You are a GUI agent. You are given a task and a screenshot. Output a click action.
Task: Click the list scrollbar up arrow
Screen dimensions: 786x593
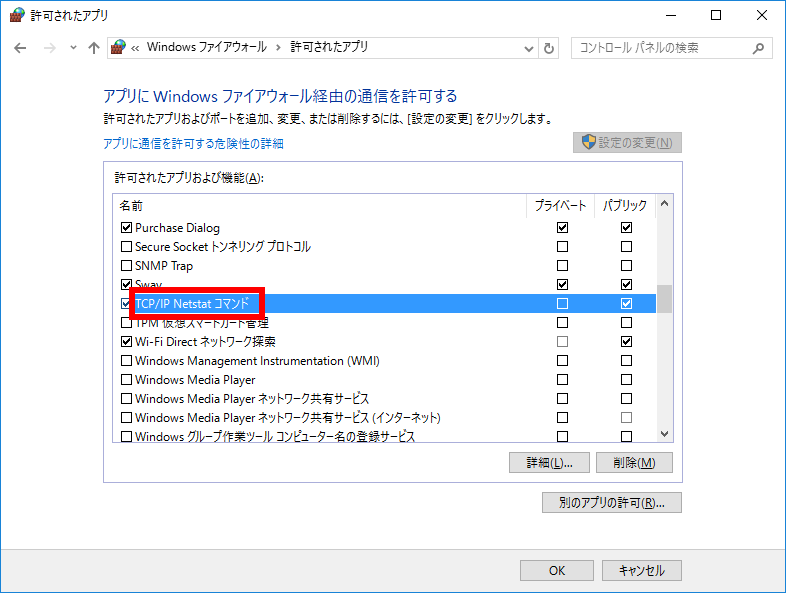[665, 204]
